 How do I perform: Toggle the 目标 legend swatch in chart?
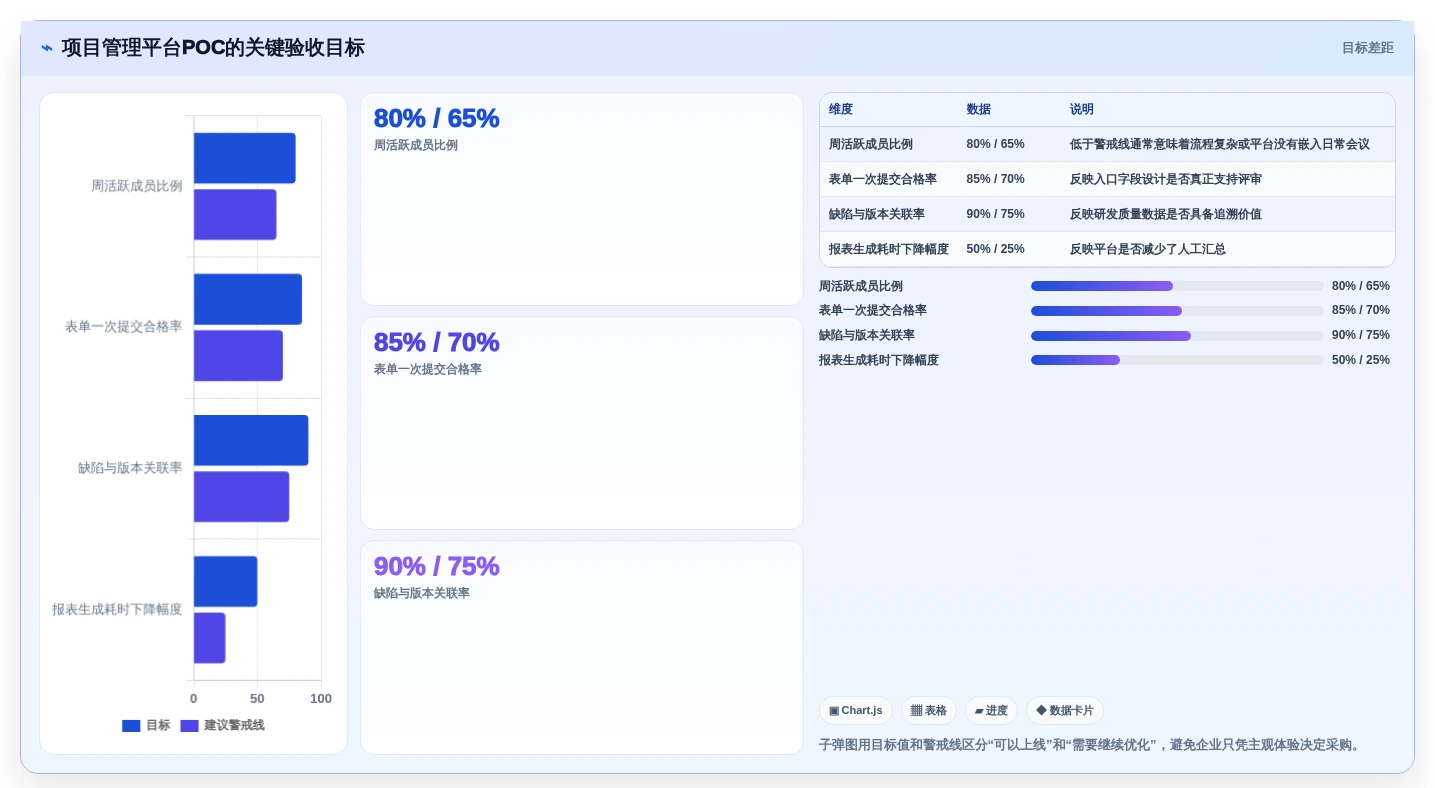(131, 726)
